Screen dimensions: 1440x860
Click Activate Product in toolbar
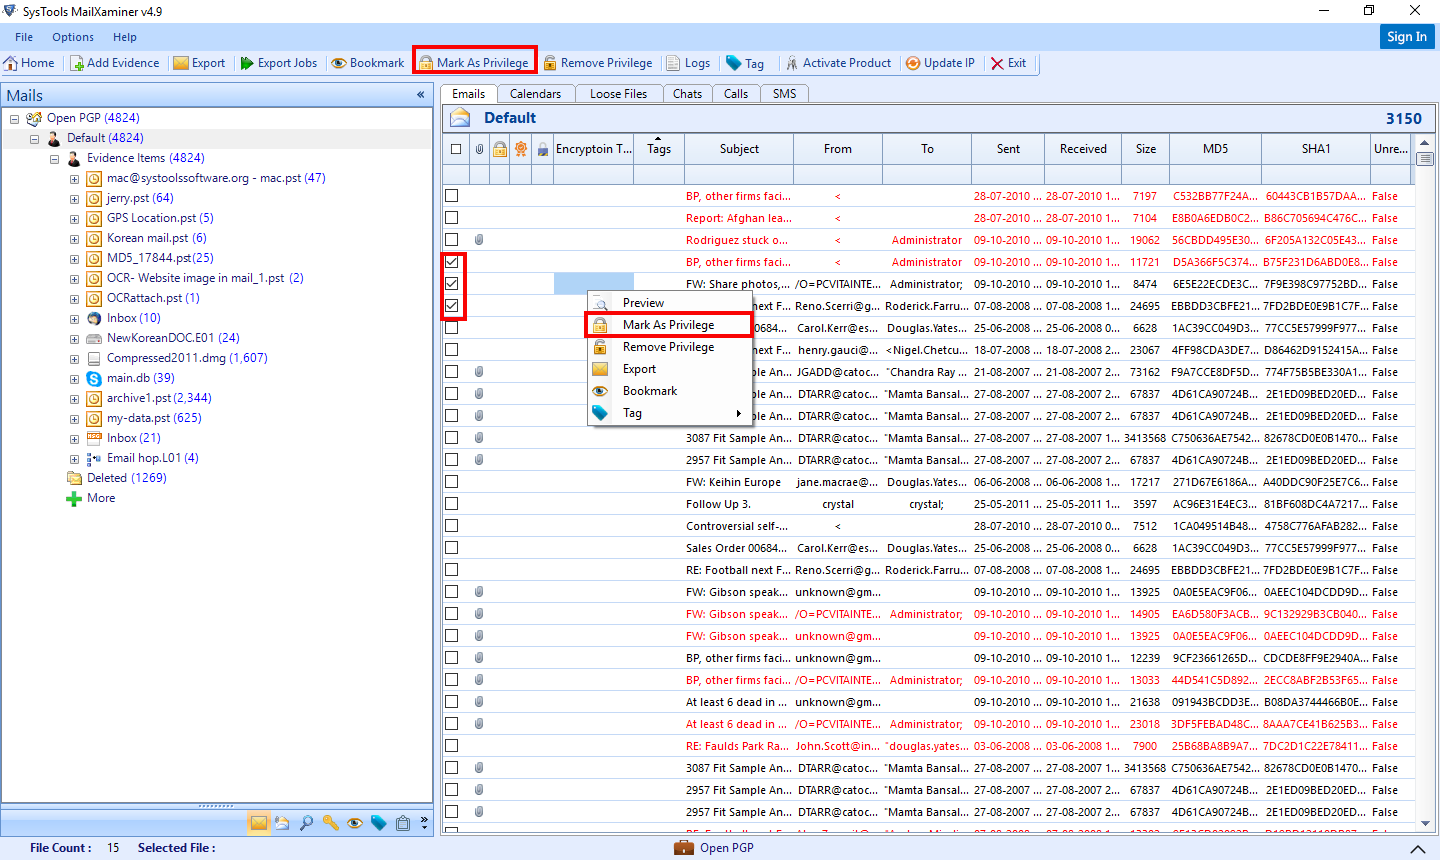(x=838, y=63)
